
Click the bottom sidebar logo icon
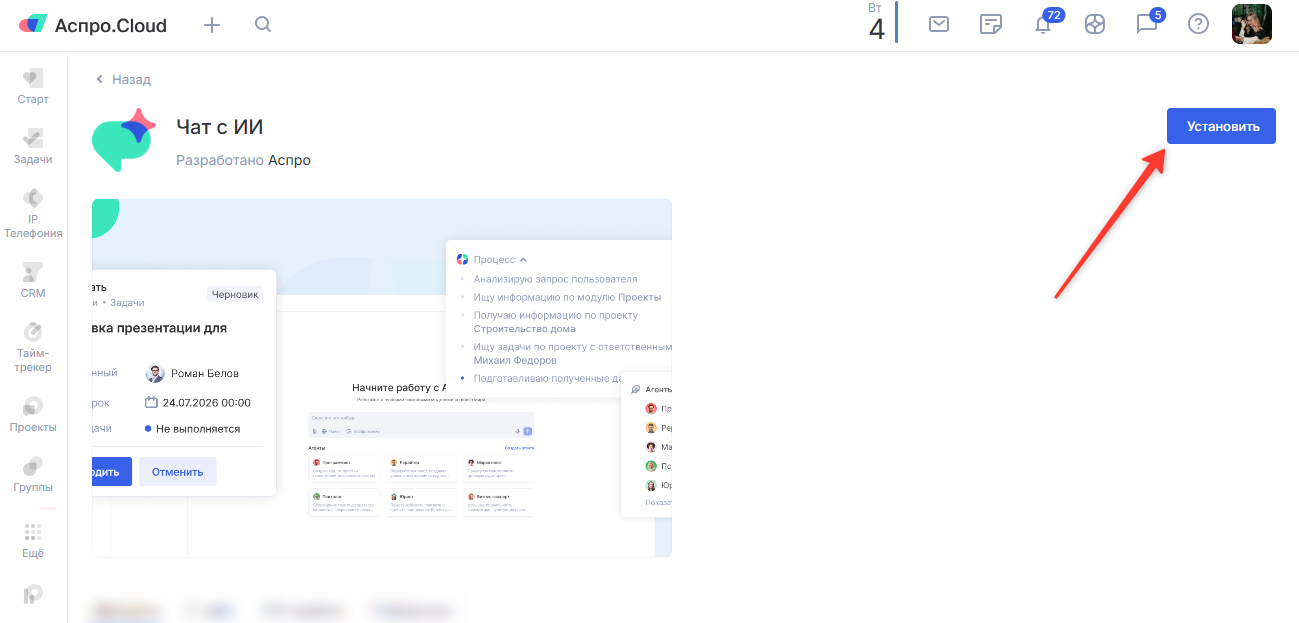tap(33, 594)
